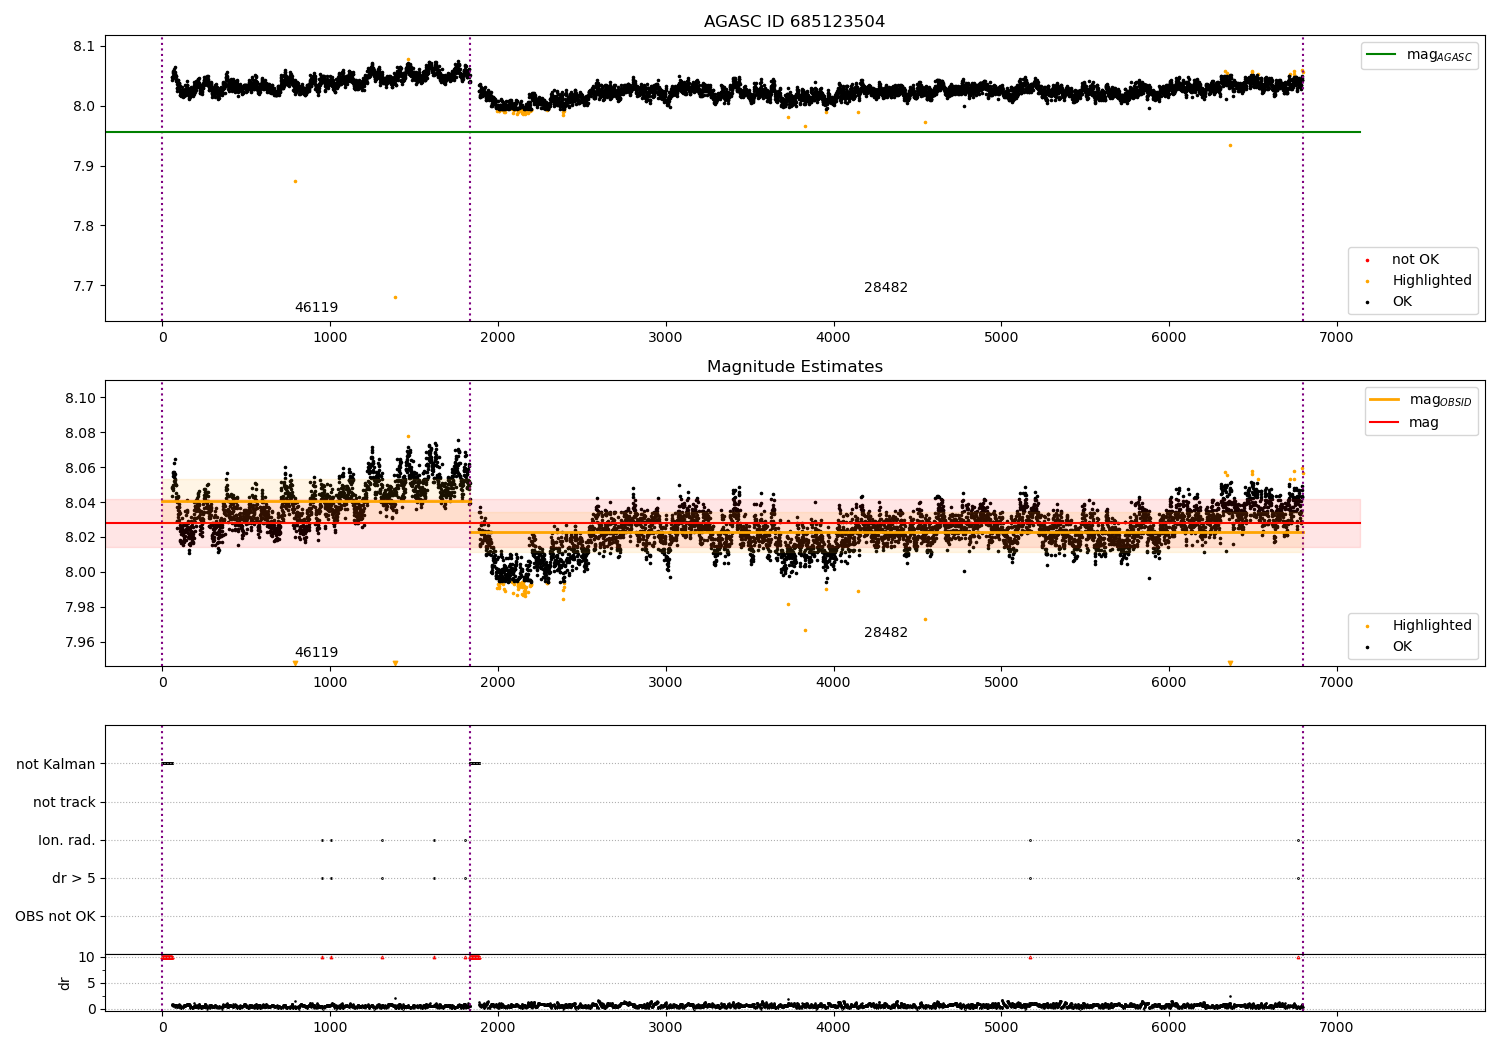
Task: Click the "dr > 5" point near 5200
Action: (x=1030, y=878)
